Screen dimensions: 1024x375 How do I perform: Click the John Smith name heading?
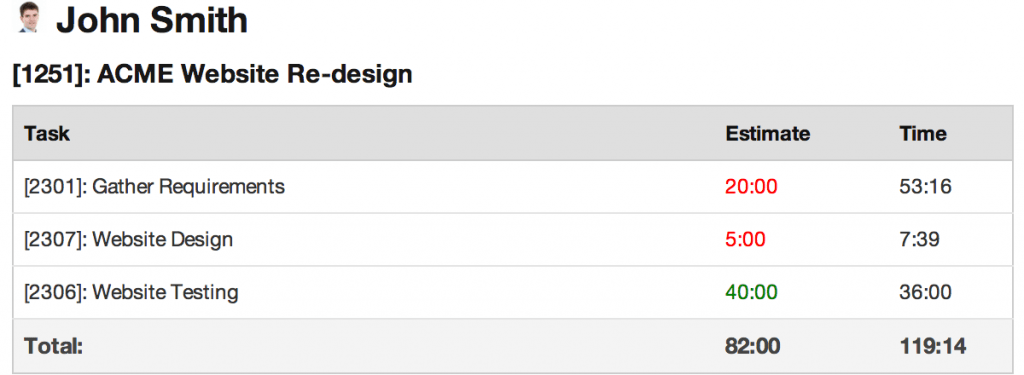tap(152, 20)
